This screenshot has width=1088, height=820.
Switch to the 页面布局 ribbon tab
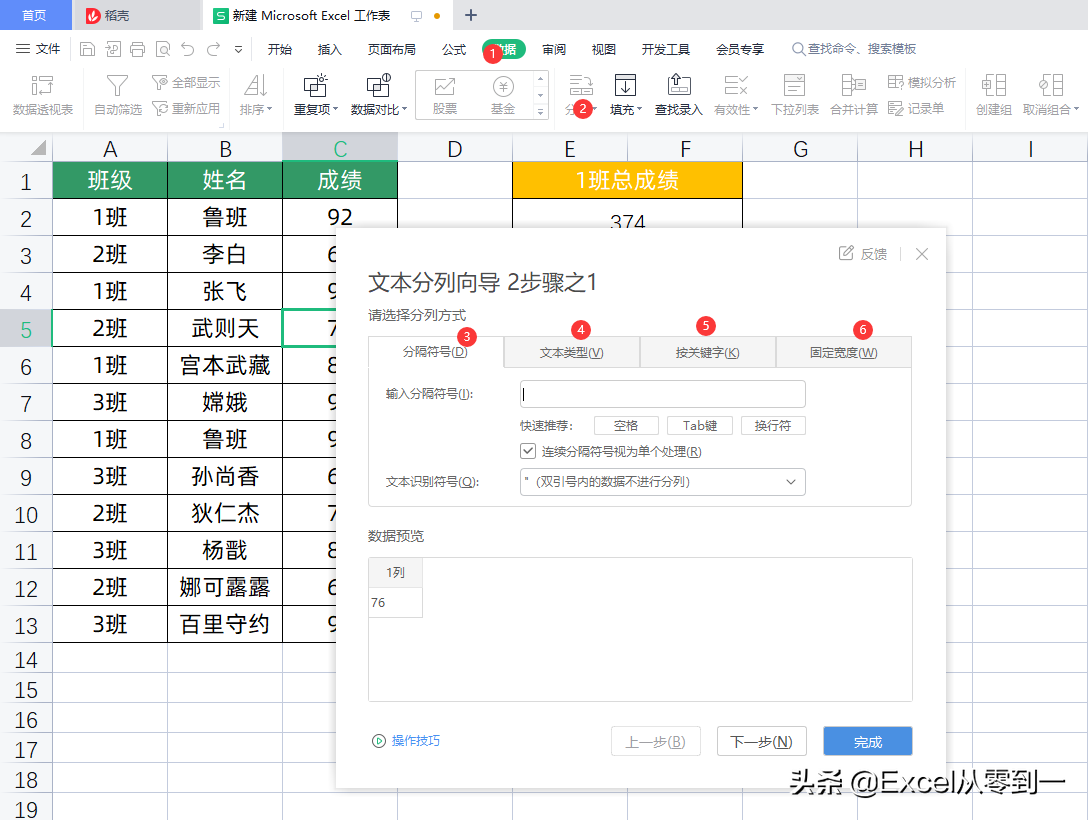click(x=391, y=49)
